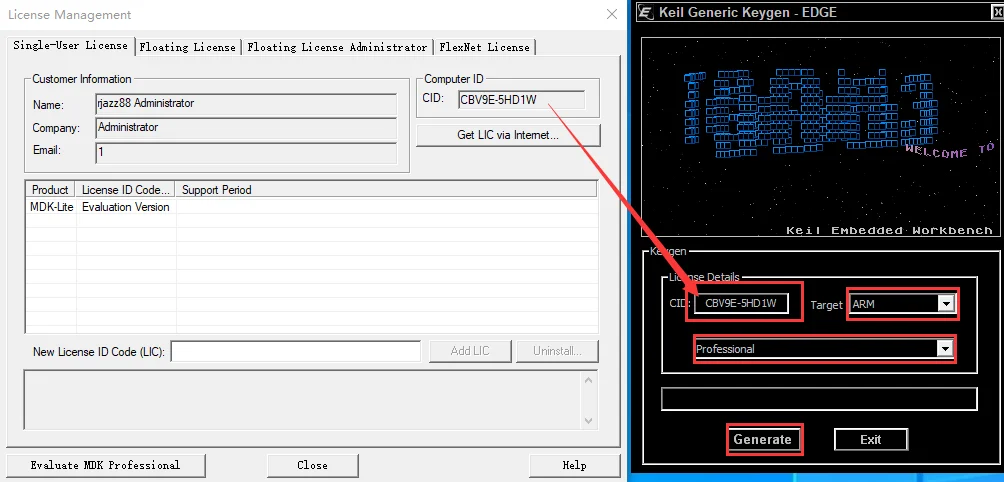1004x482 pixels.
Task: Click Evaluate MDK Professional button
Action: [106, 465]
